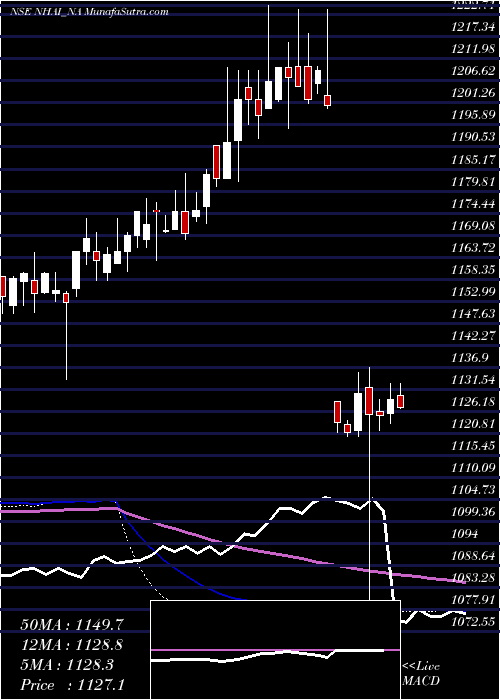Select the 1147.63 price axis label
Image resolution: width=500 pixels, height=700 pixels.
[472, 314]
